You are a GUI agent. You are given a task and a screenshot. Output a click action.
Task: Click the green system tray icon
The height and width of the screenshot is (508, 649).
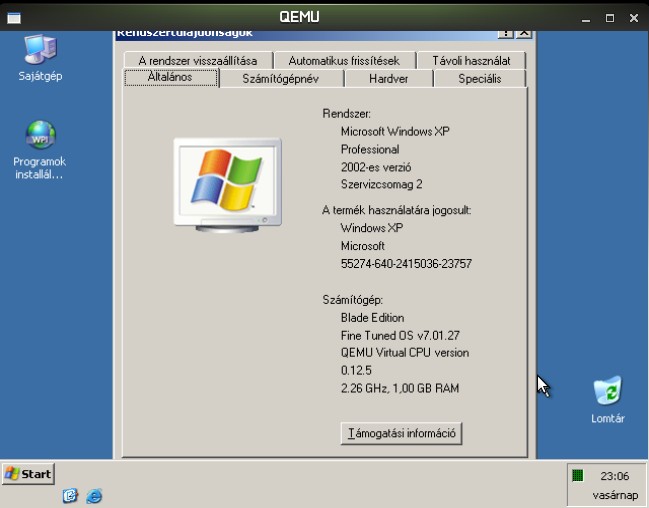(x=577, y=475)
